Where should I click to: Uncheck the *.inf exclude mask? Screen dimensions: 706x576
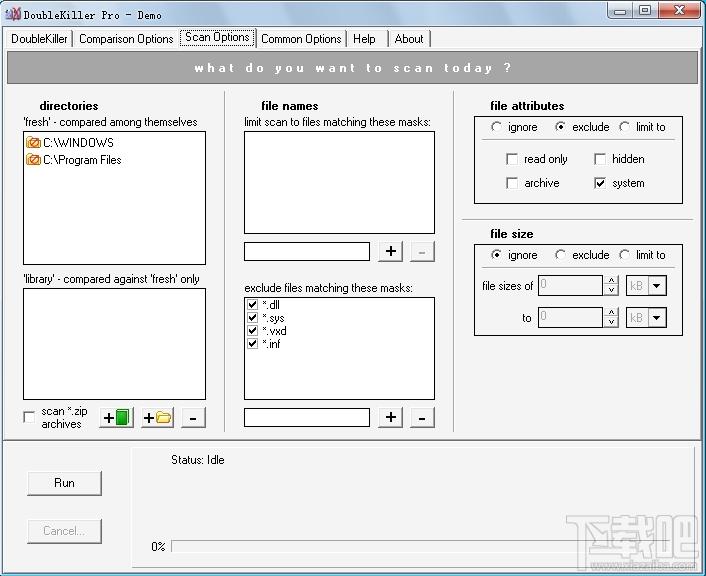pyautogui.click(x=253, y=344)
